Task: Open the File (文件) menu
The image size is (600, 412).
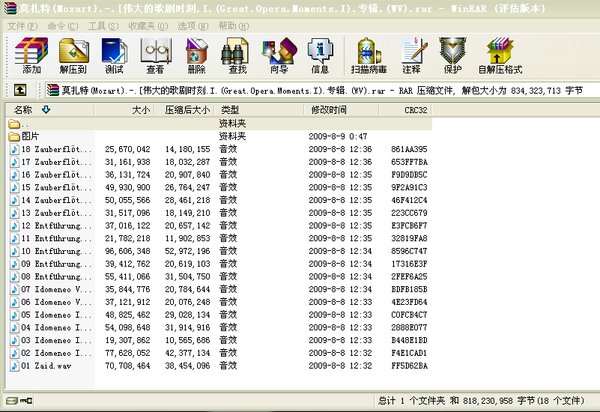Action: pos(22,26)
